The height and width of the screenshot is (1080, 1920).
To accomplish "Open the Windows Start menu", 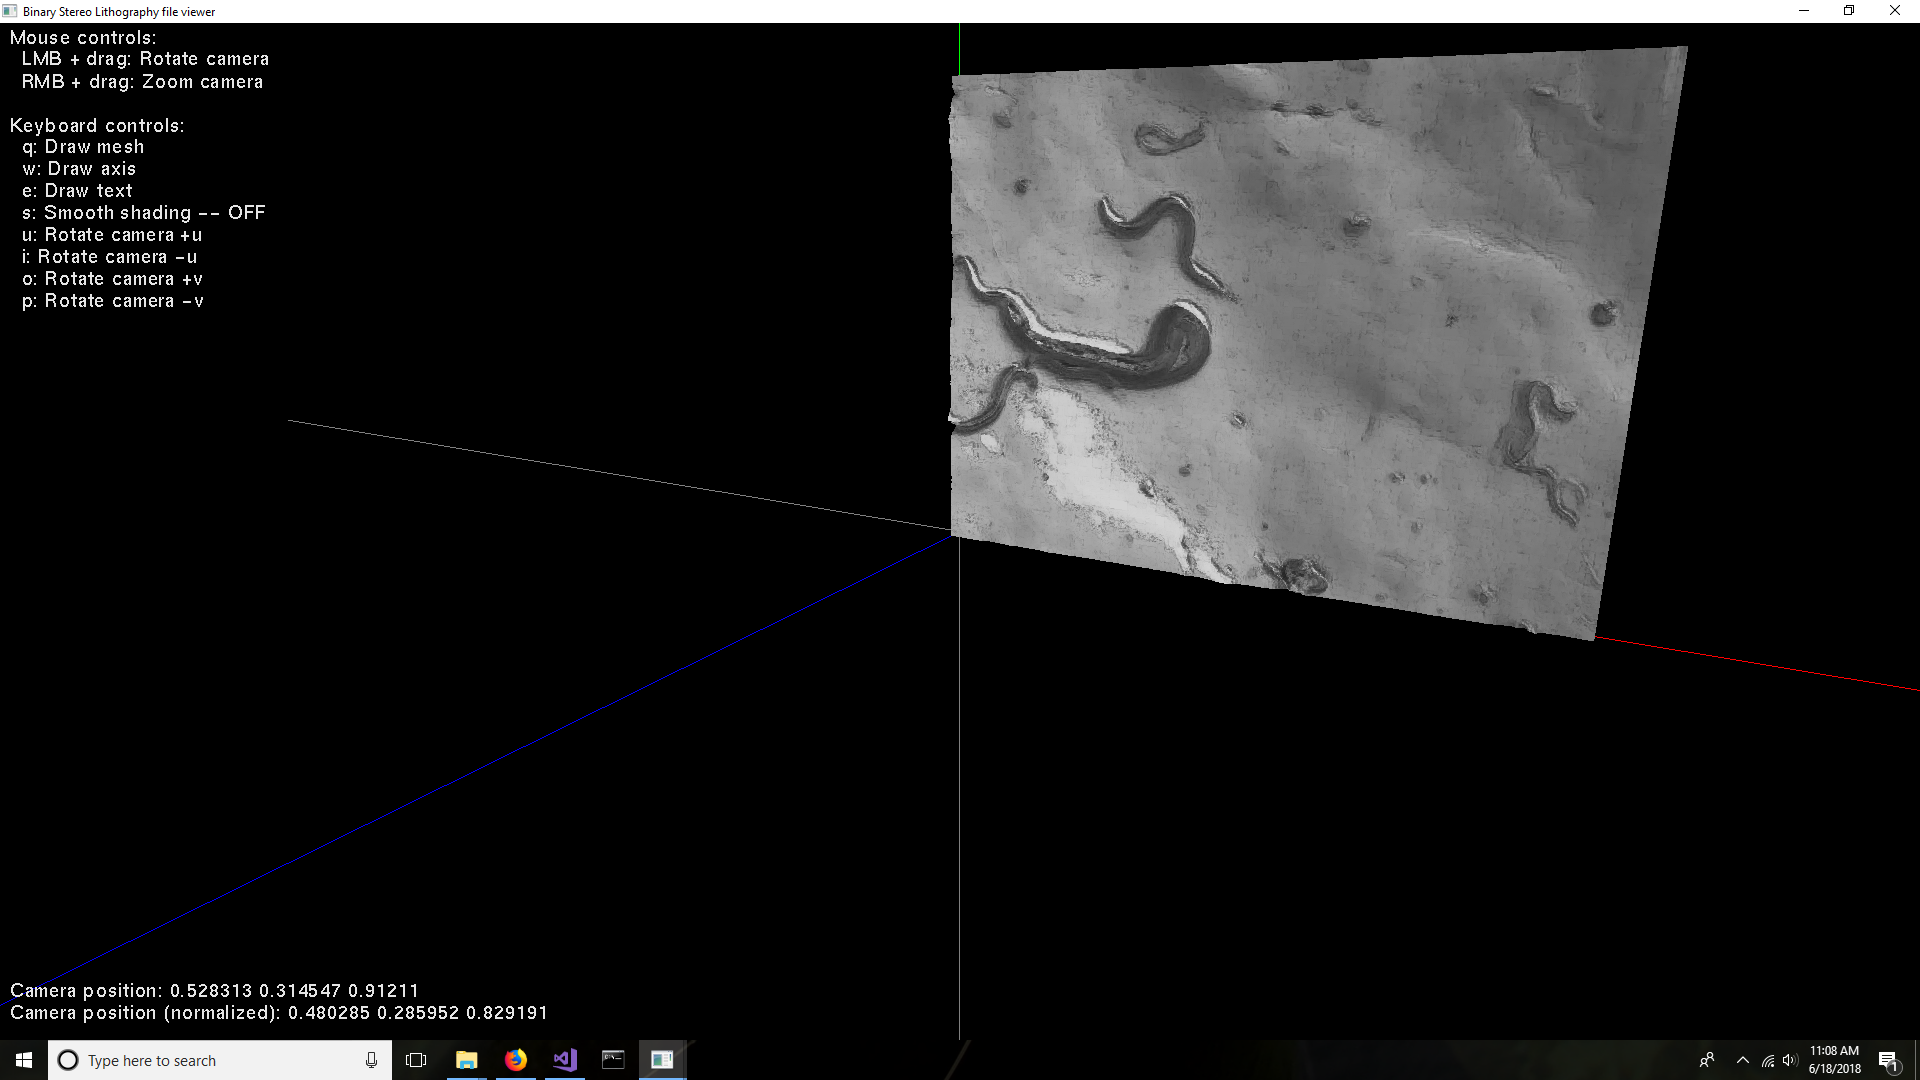I will [24, 1060].
